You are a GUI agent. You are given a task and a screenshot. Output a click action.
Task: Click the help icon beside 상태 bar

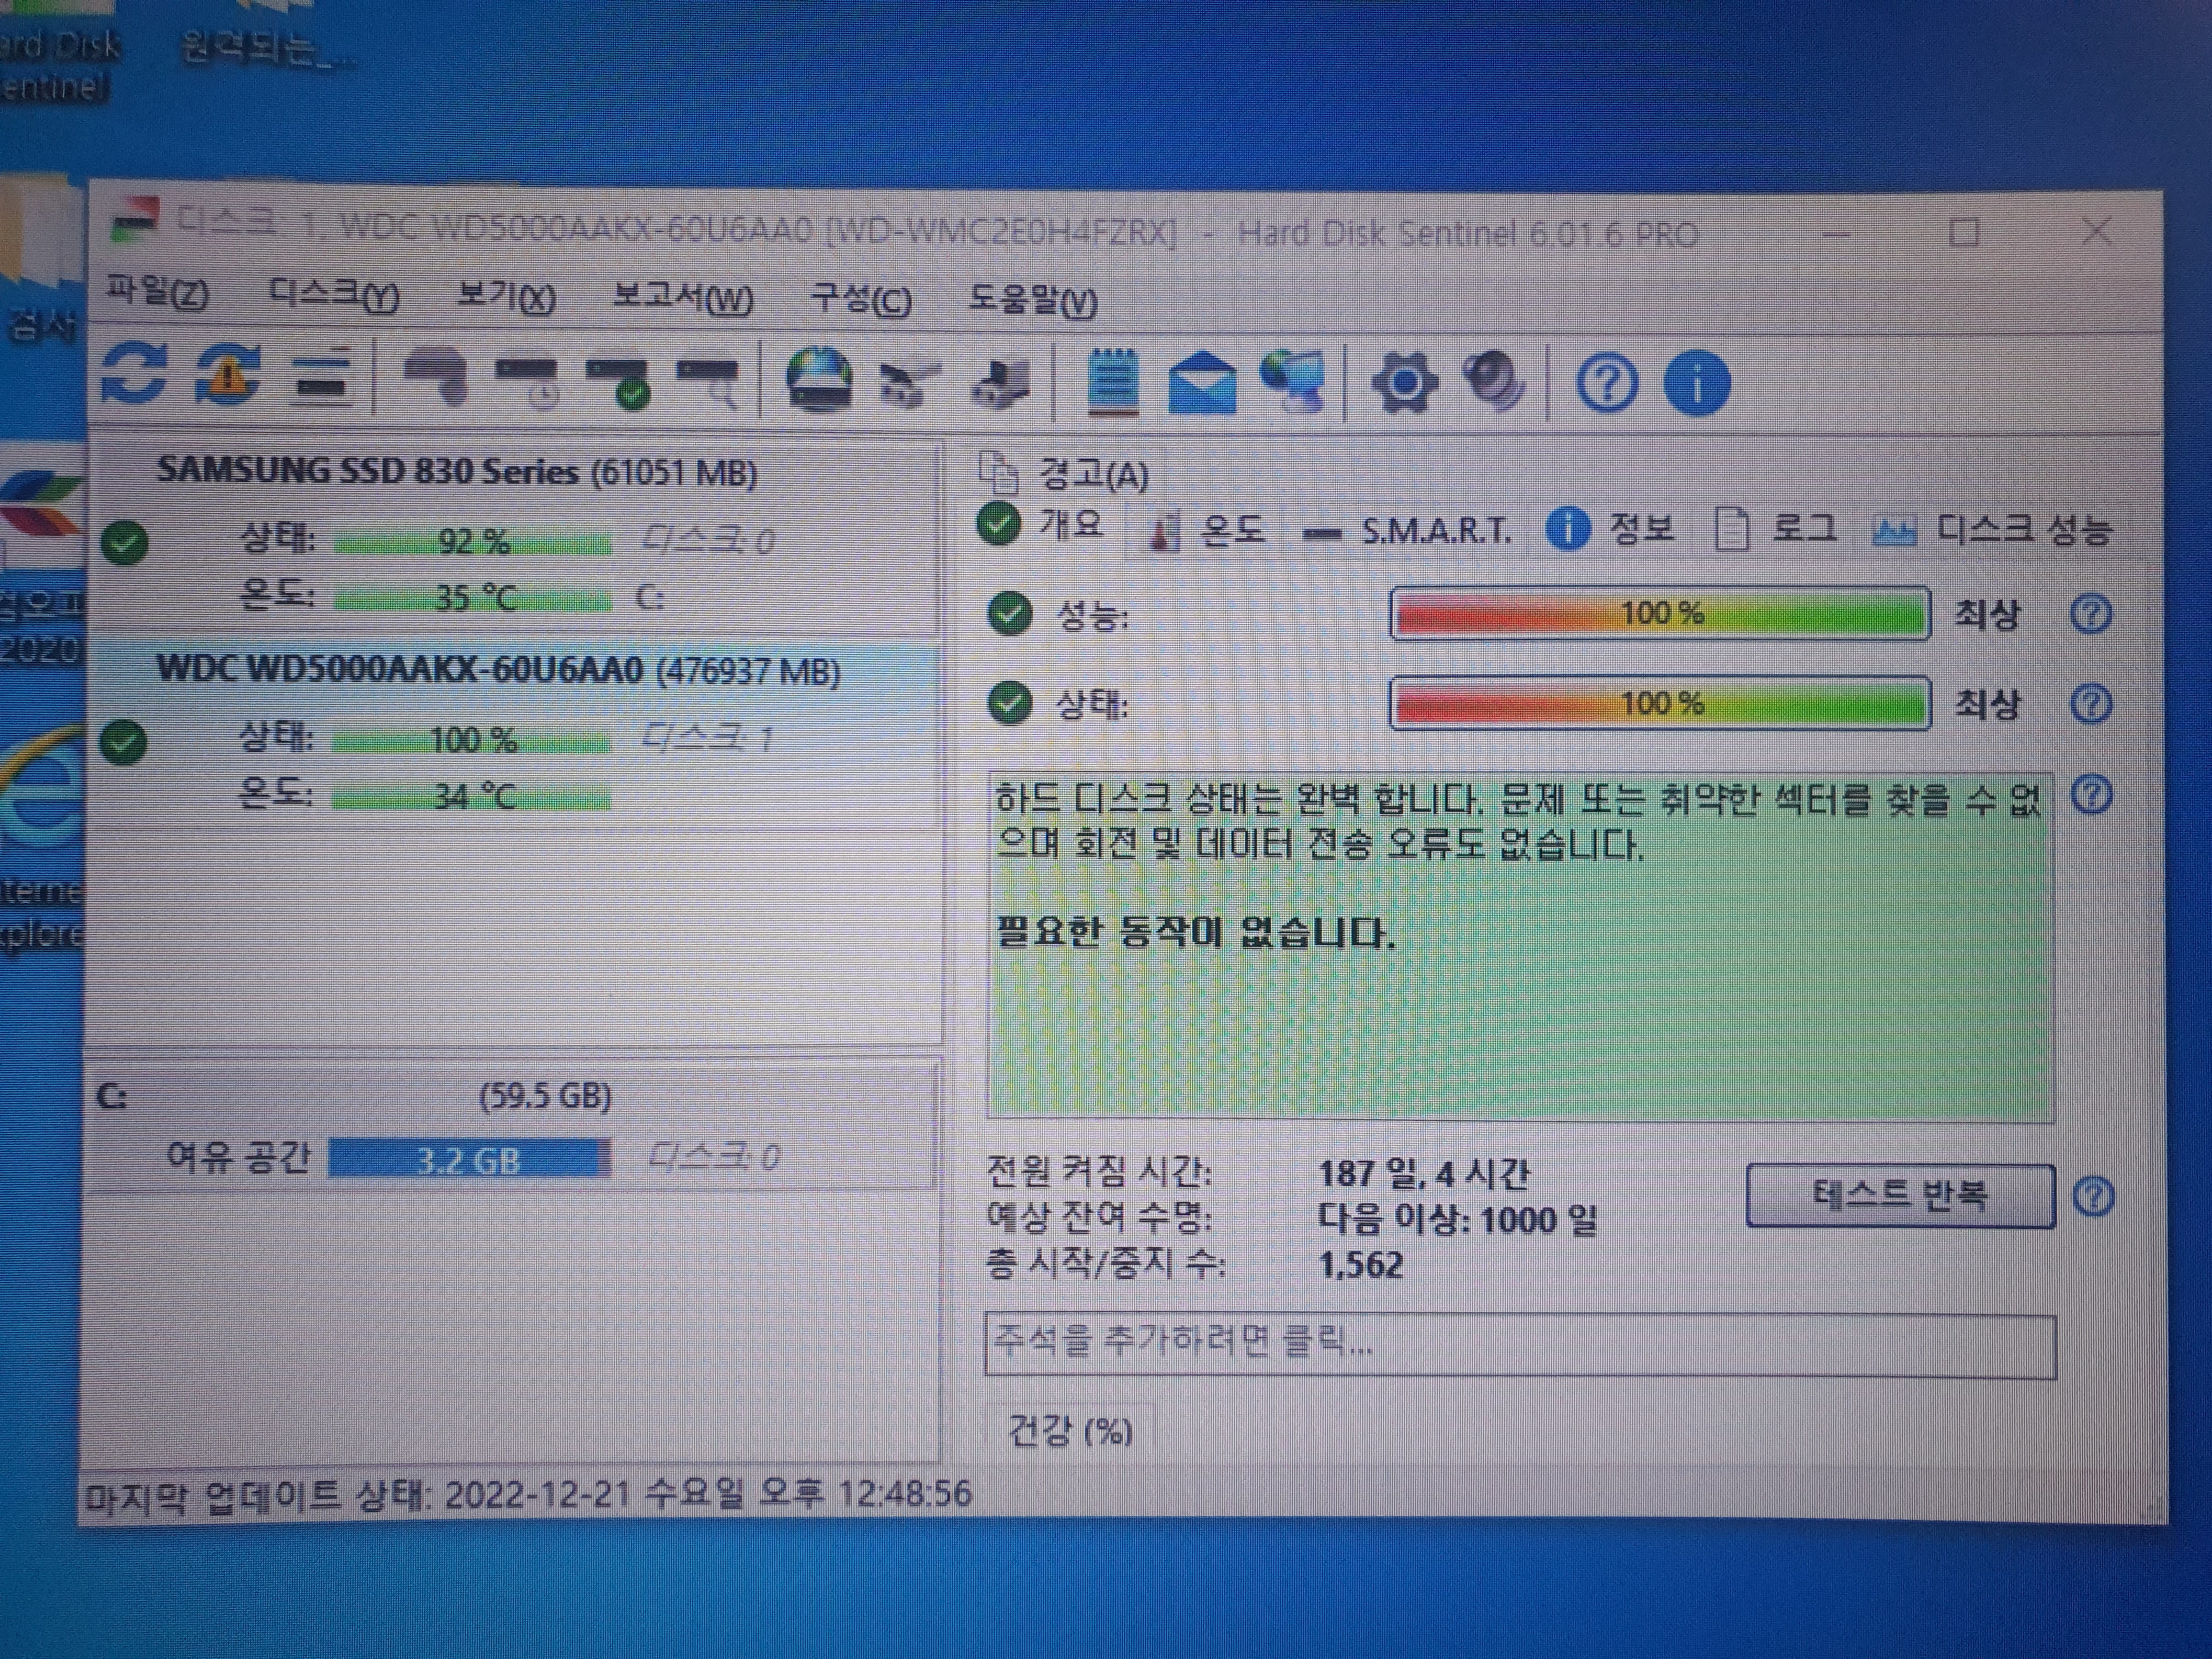(2090, 704)
